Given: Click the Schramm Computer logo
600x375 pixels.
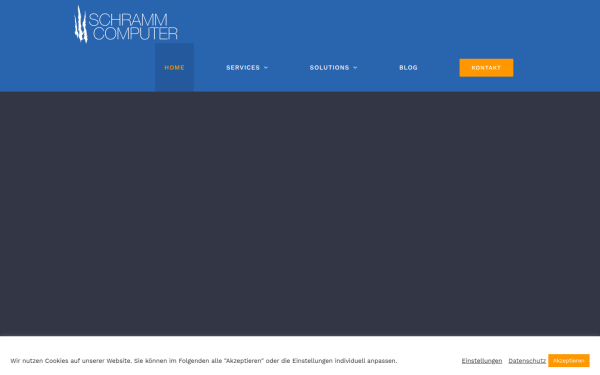Looking at the screenshot, I should [126, 24].
